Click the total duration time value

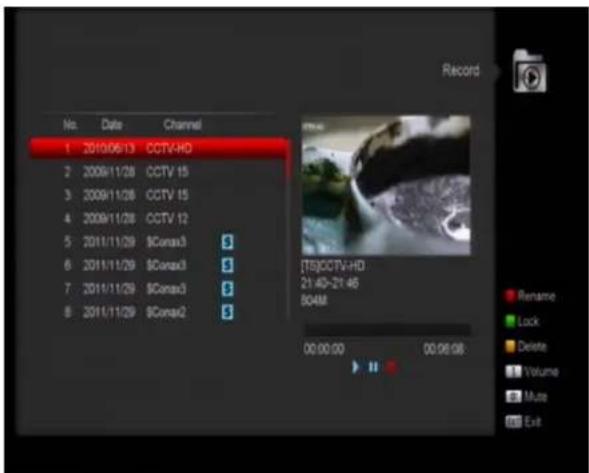click(x=444, y=349)
